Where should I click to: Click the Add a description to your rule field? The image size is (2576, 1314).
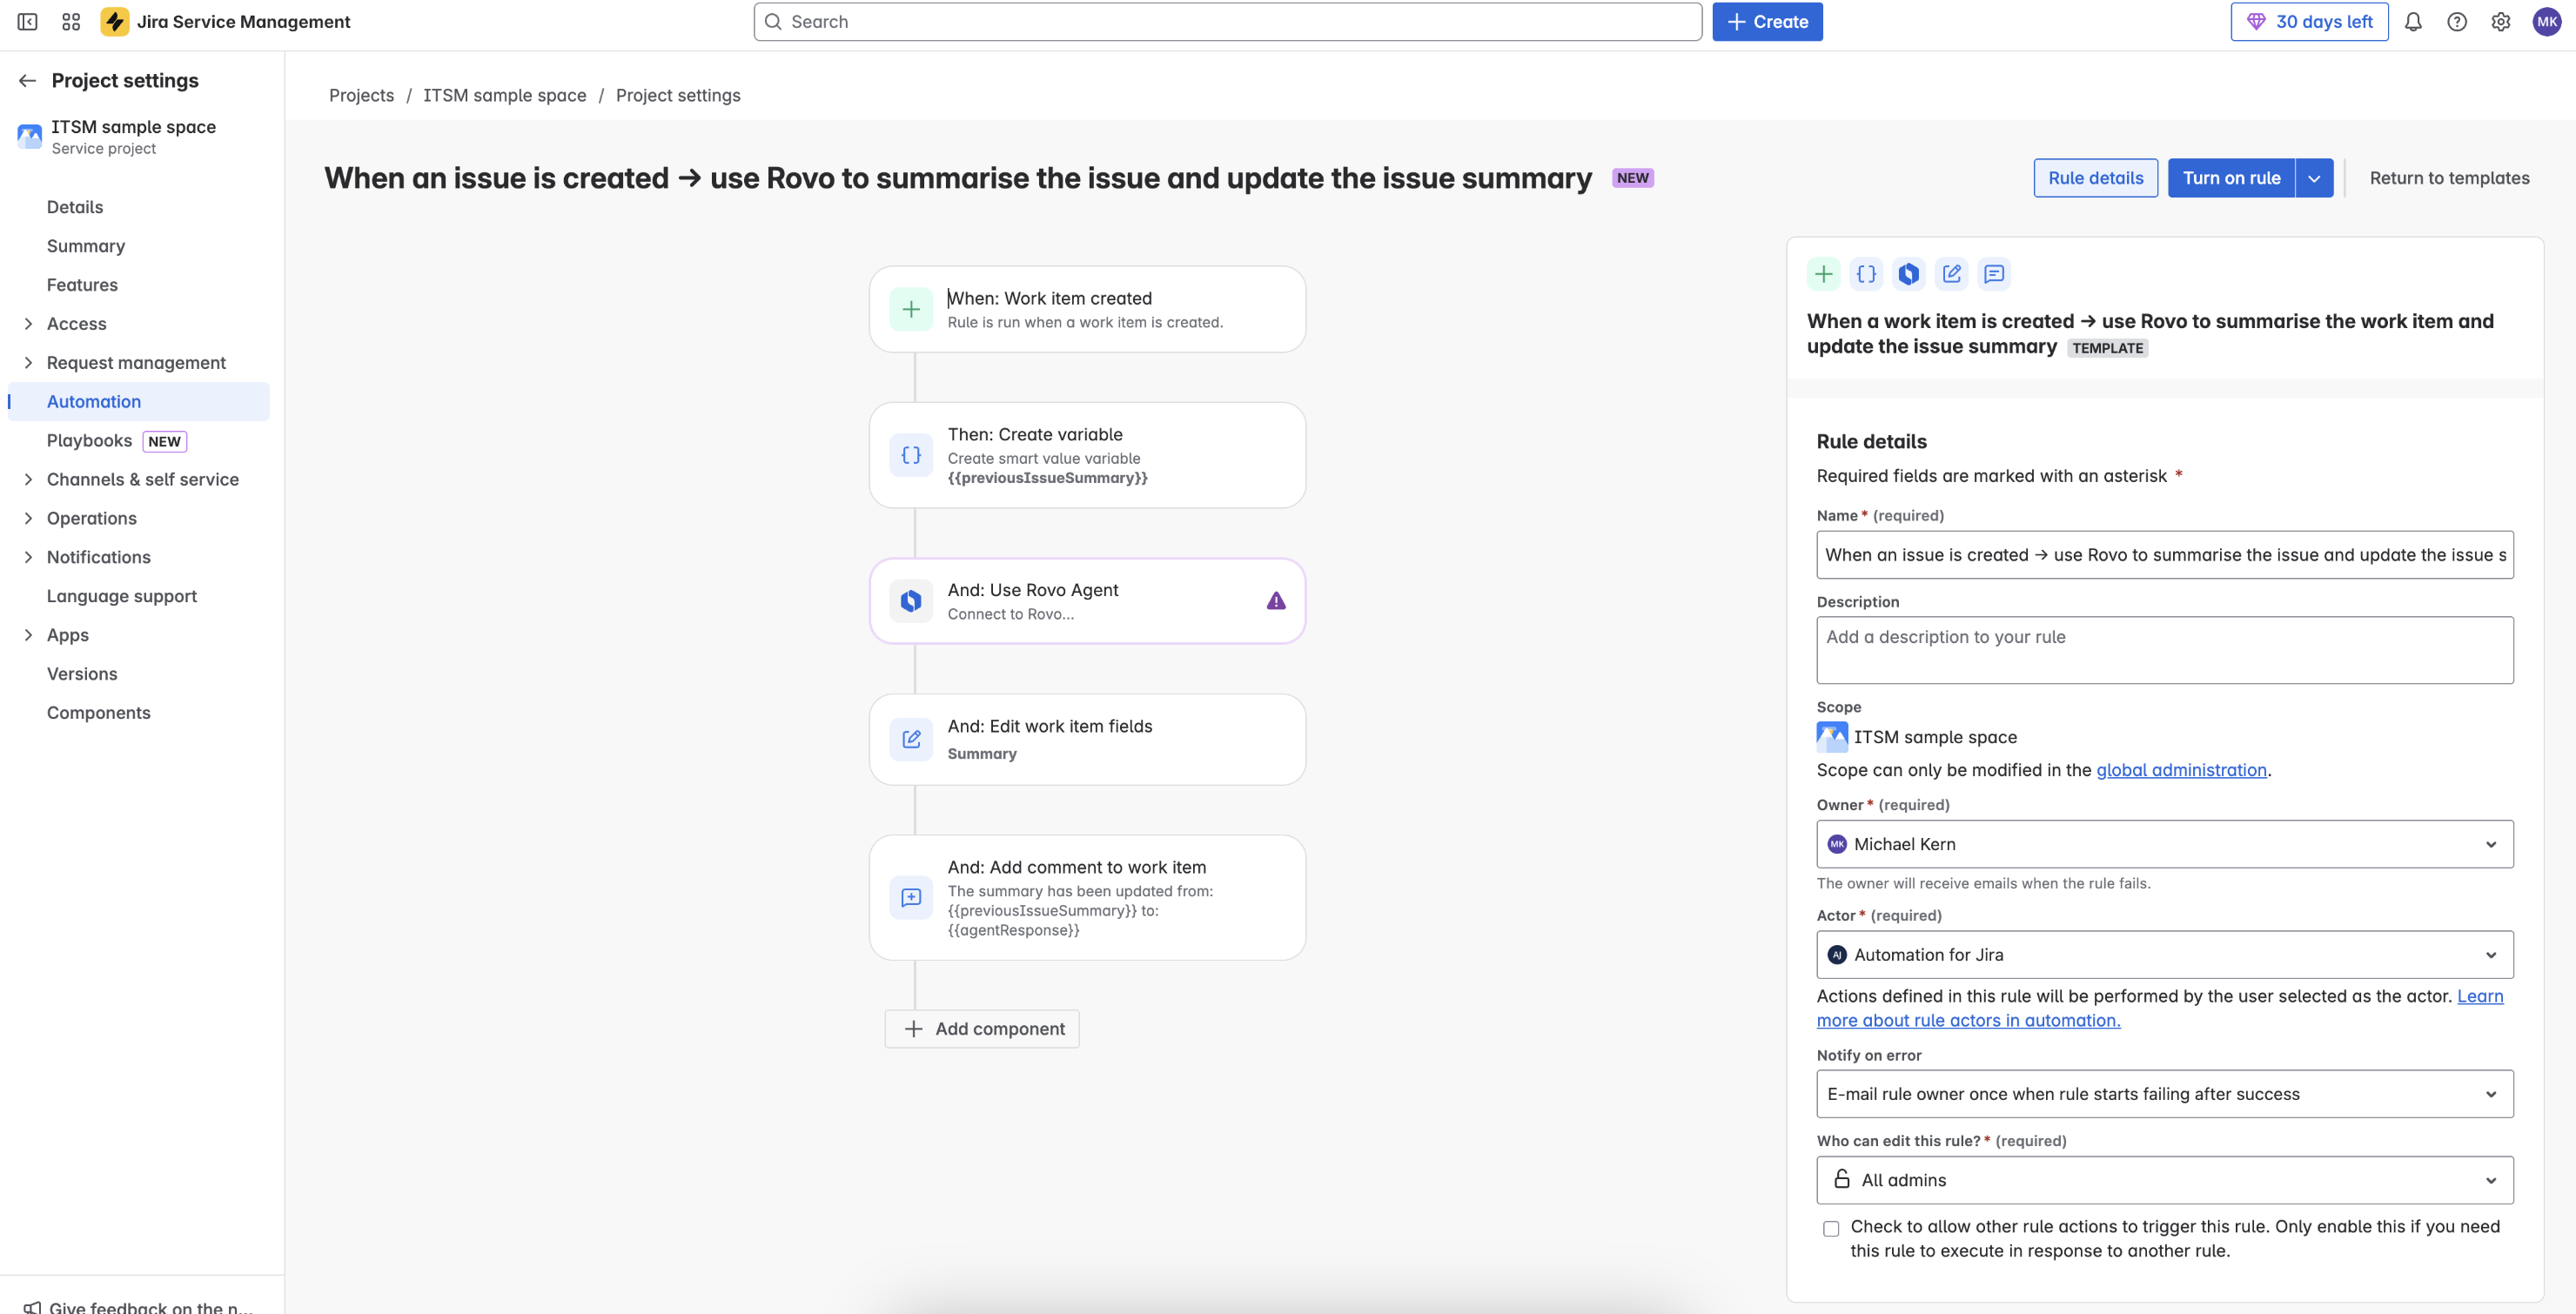coord(2164,650)
